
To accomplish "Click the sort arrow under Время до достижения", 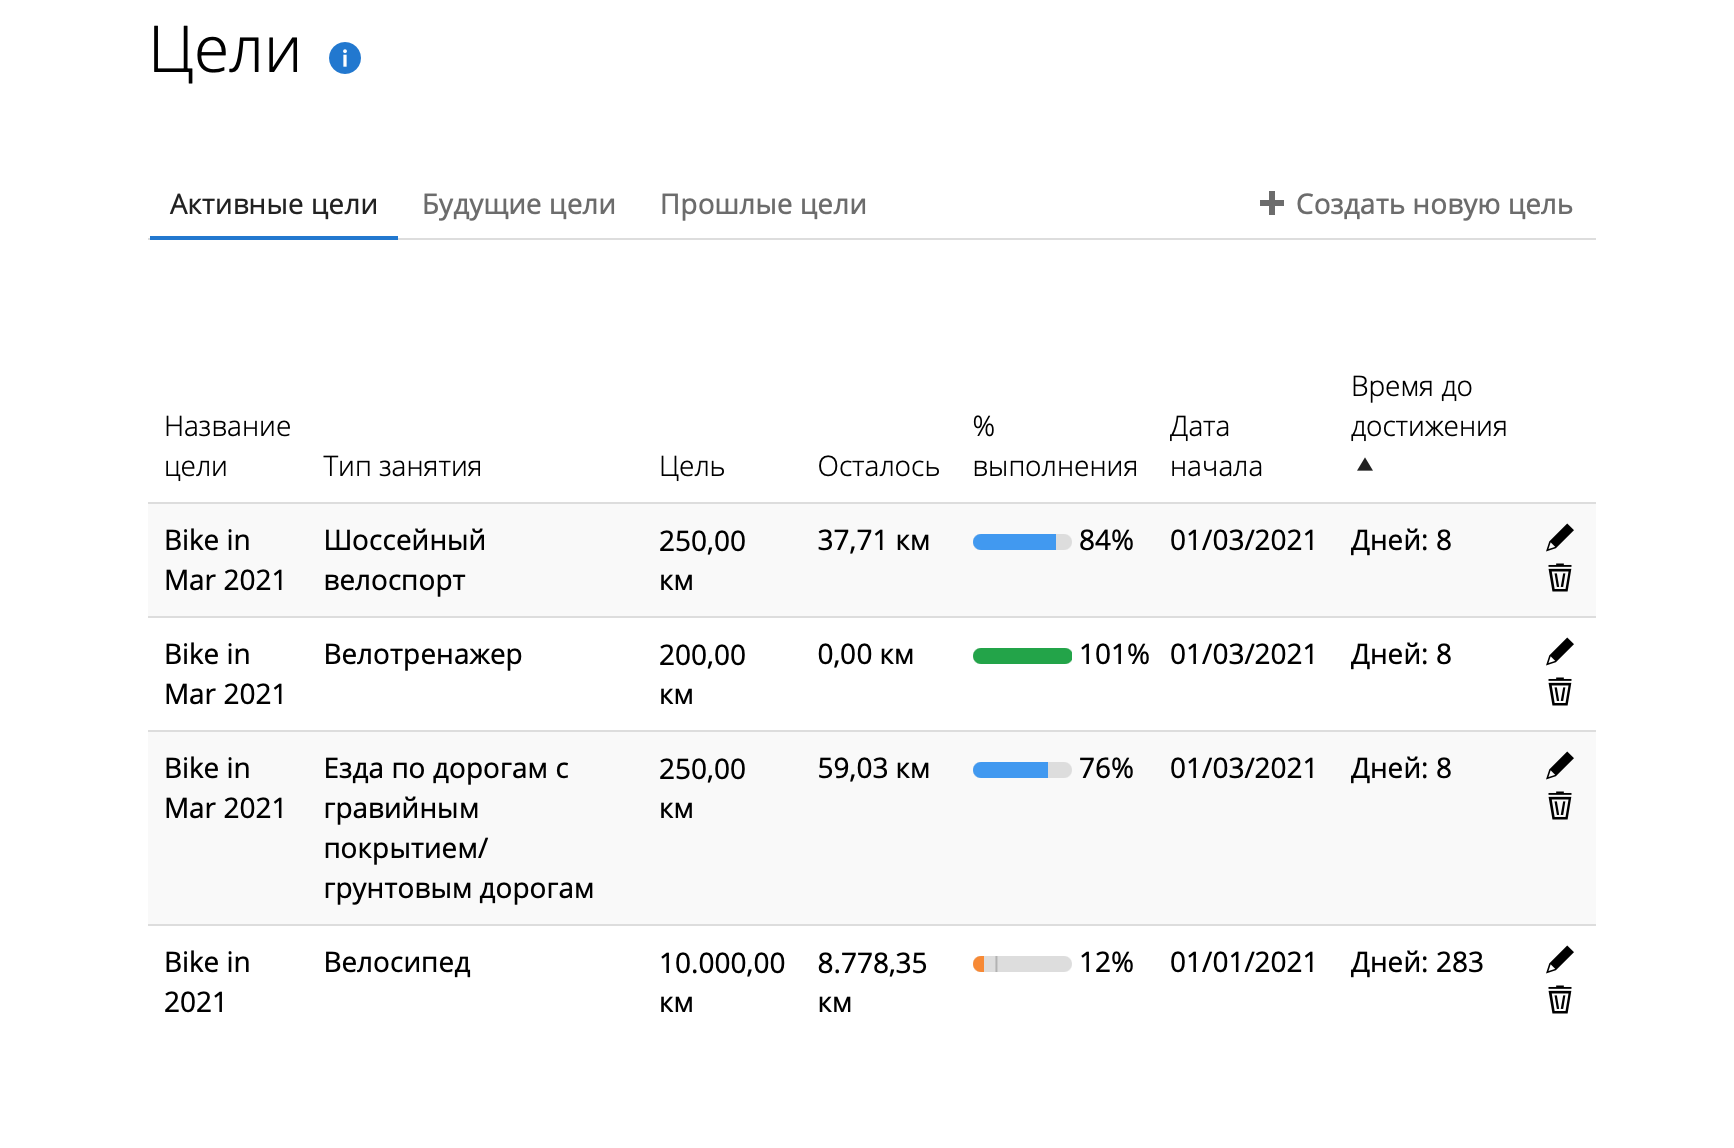I will [1364, 465].
